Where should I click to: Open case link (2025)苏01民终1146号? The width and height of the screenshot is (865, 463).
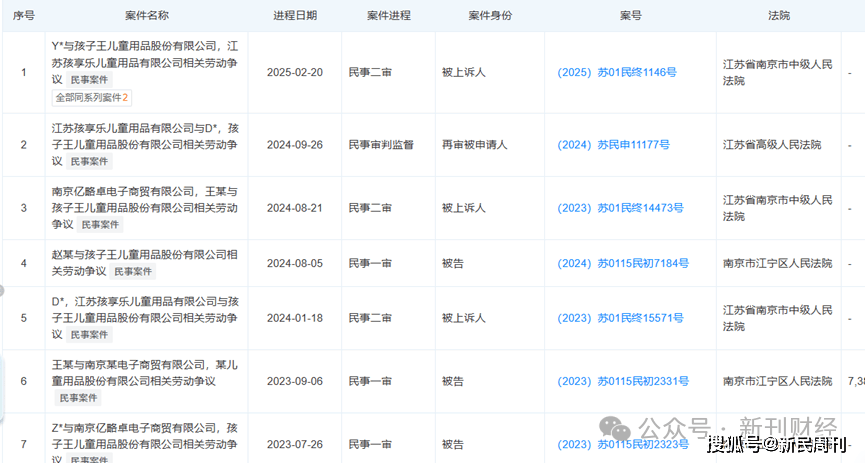click(630, 72)
